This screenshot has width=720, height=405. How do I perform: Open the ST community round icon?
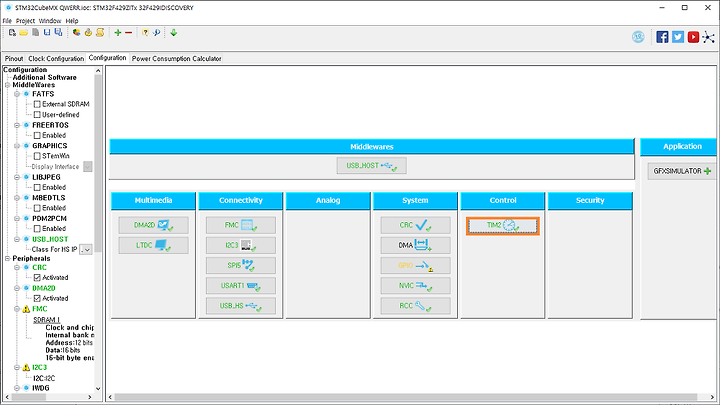point(638,37)
